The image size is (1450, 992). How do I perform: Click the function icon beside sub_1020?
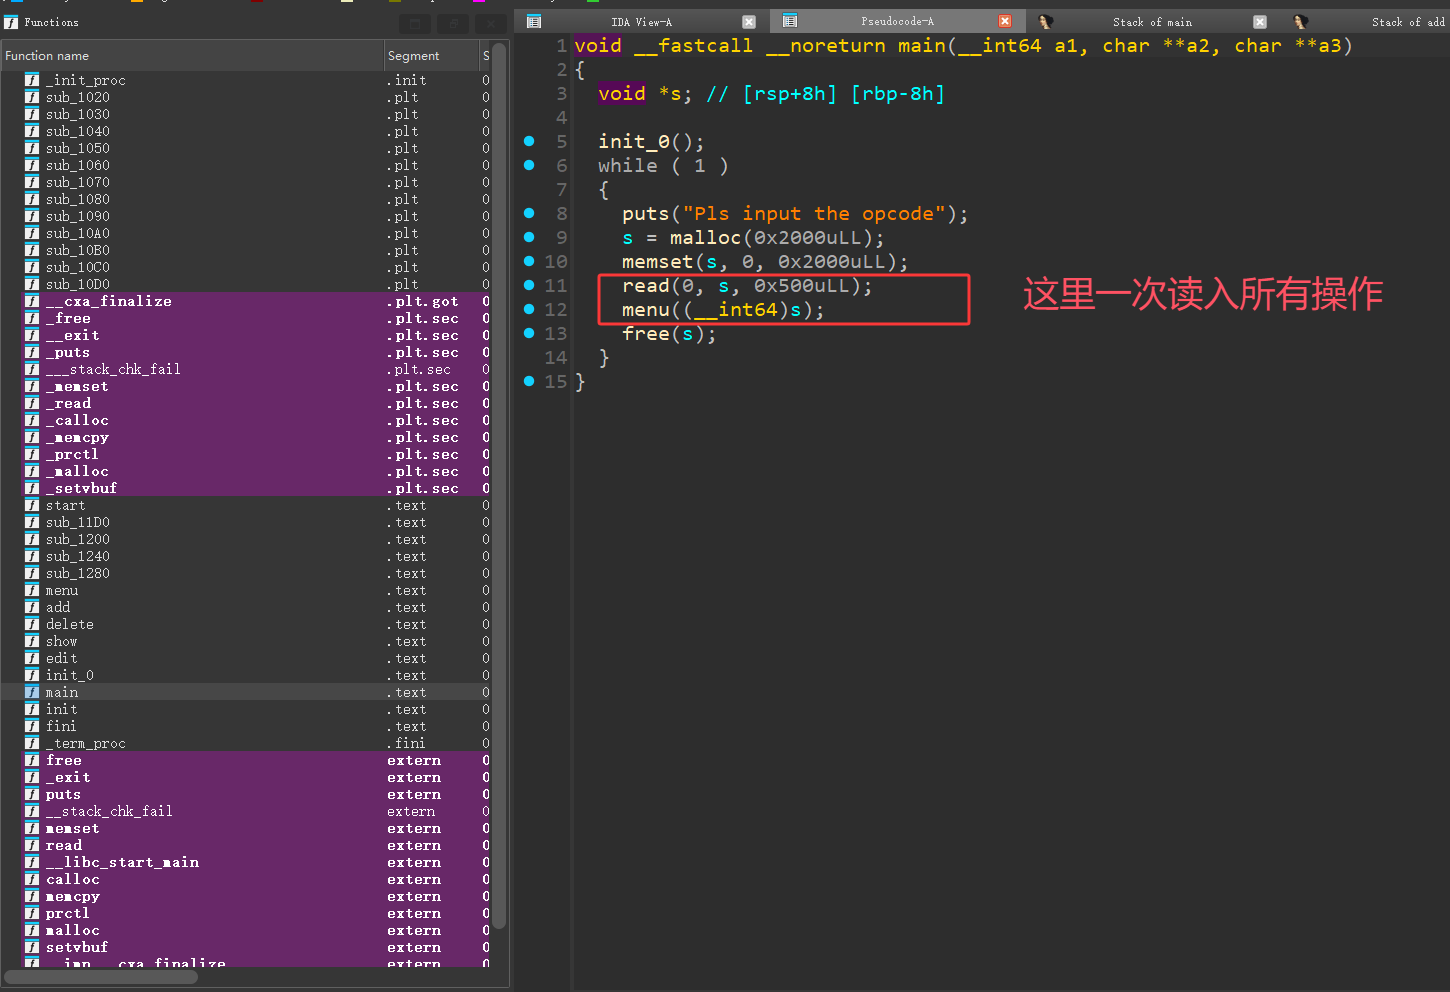click(x=32, y=97)
